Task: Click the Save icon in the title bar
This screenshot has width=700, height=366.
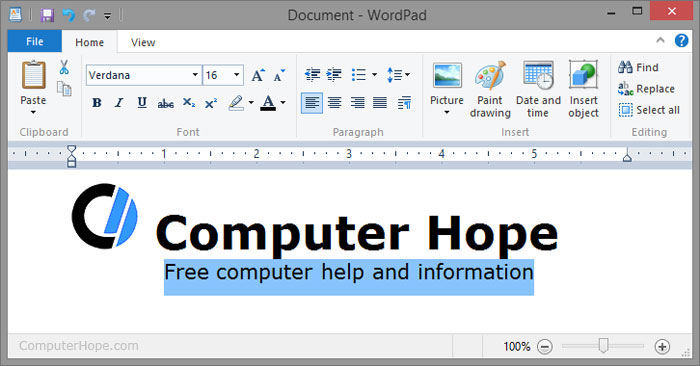Action: [47, 15]
